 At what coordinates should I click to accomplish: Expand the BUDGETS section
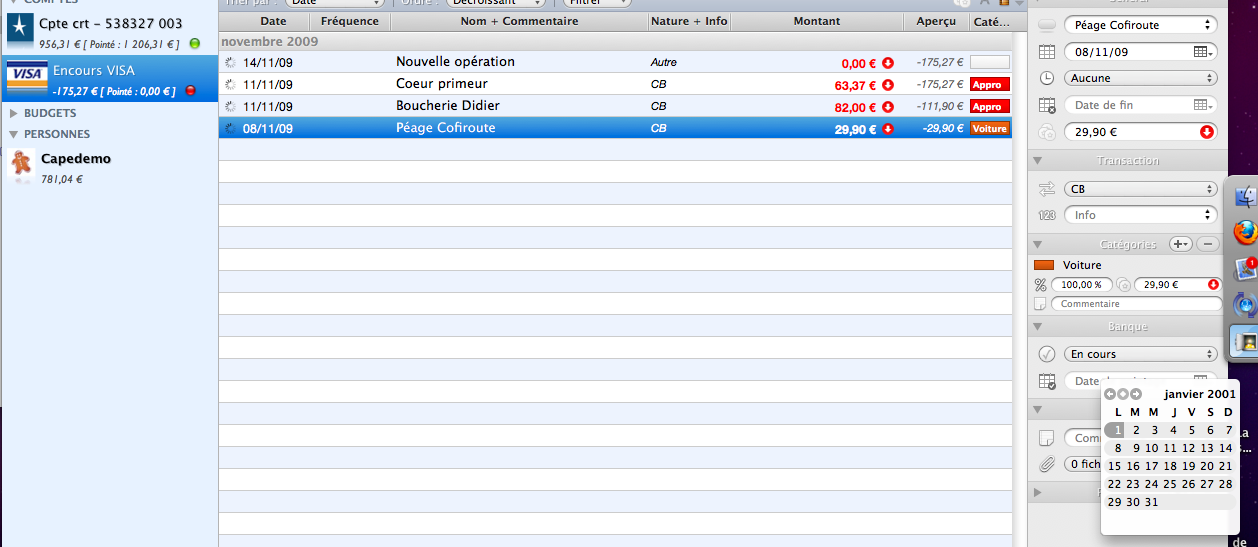coord(14,114)
